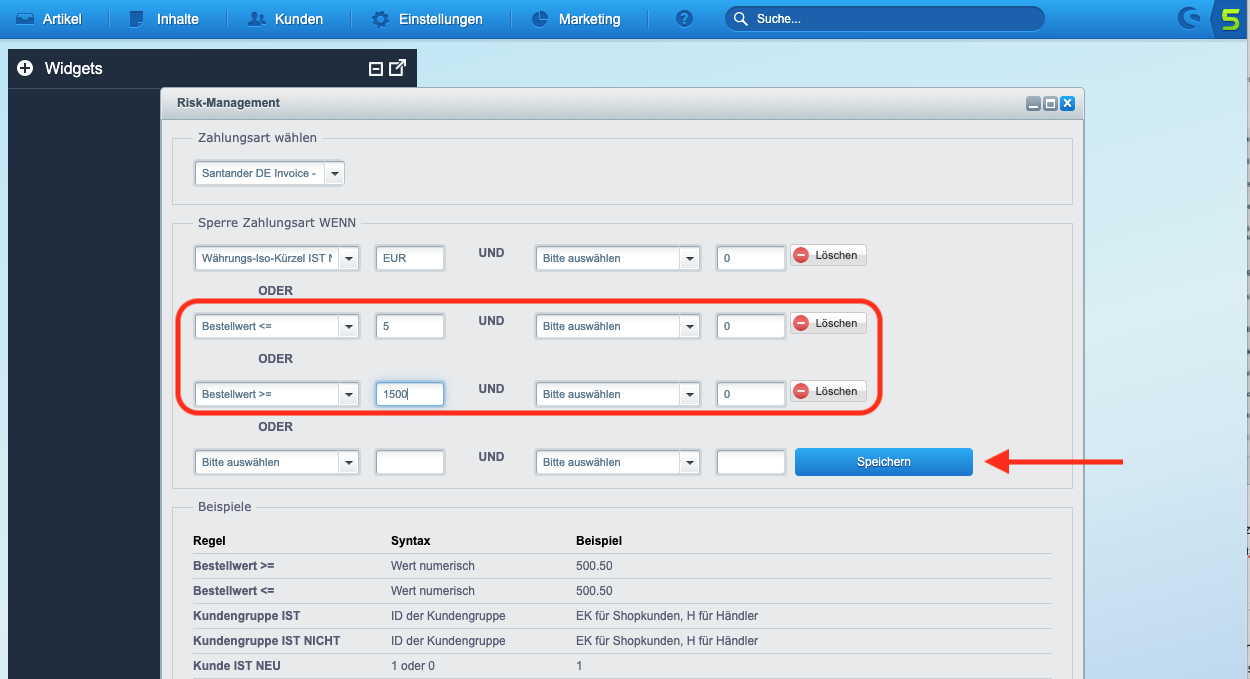This screenshot has height=679, width=1250.
Task: Click the Artikel menu icon
Action: (x=25, y=19)
